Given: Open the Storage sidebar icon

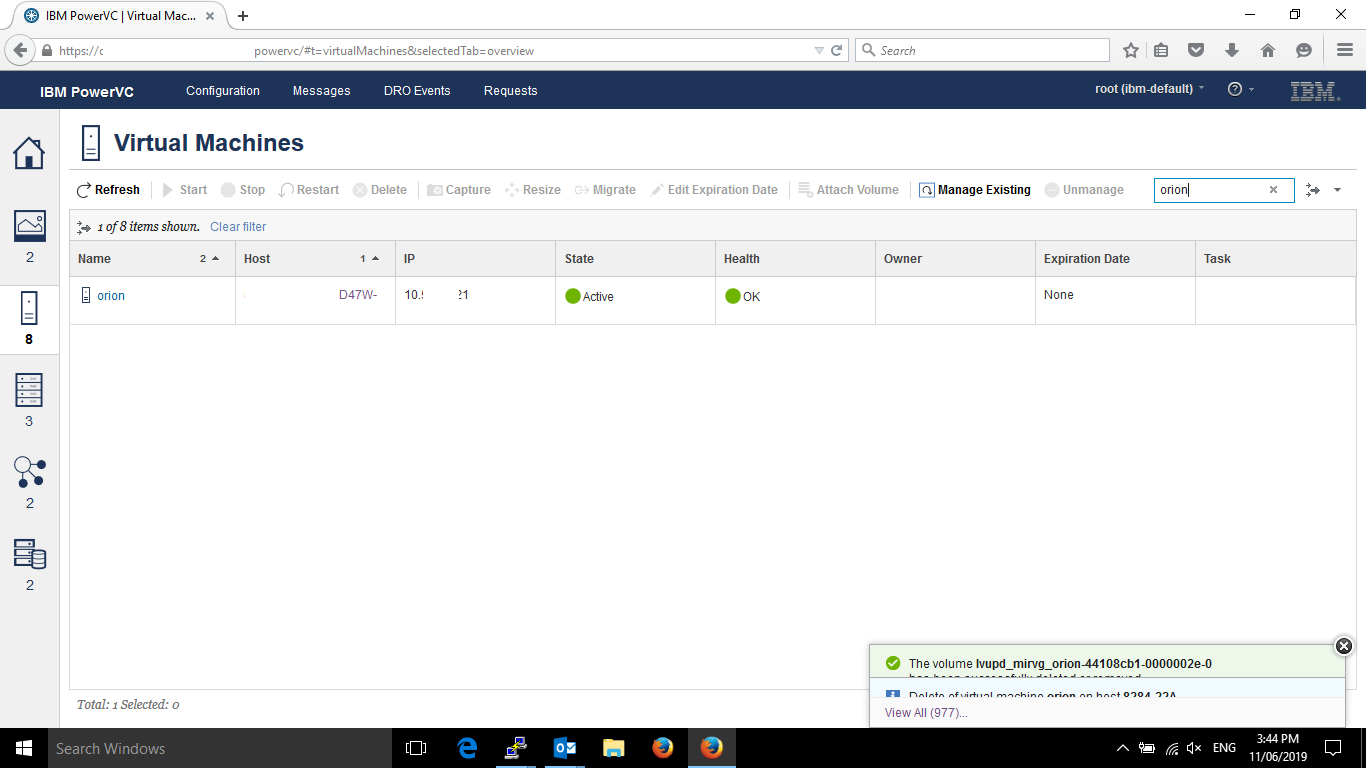Looking at the screenshot, I should [x=29, y=554].
